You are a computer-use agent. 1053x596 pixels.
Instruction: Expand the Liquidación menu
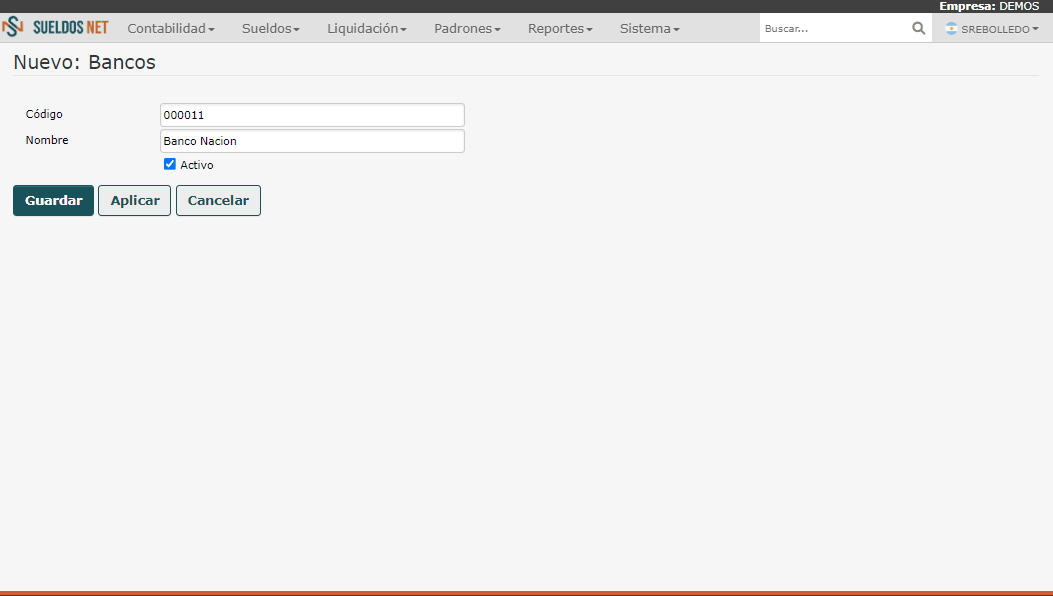367,28
